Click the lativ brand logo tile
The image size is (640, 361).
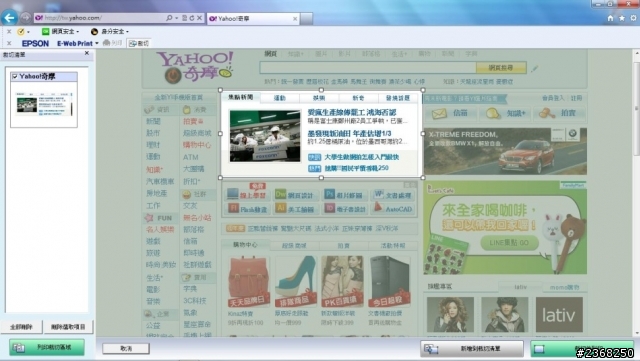click(559, 314)
